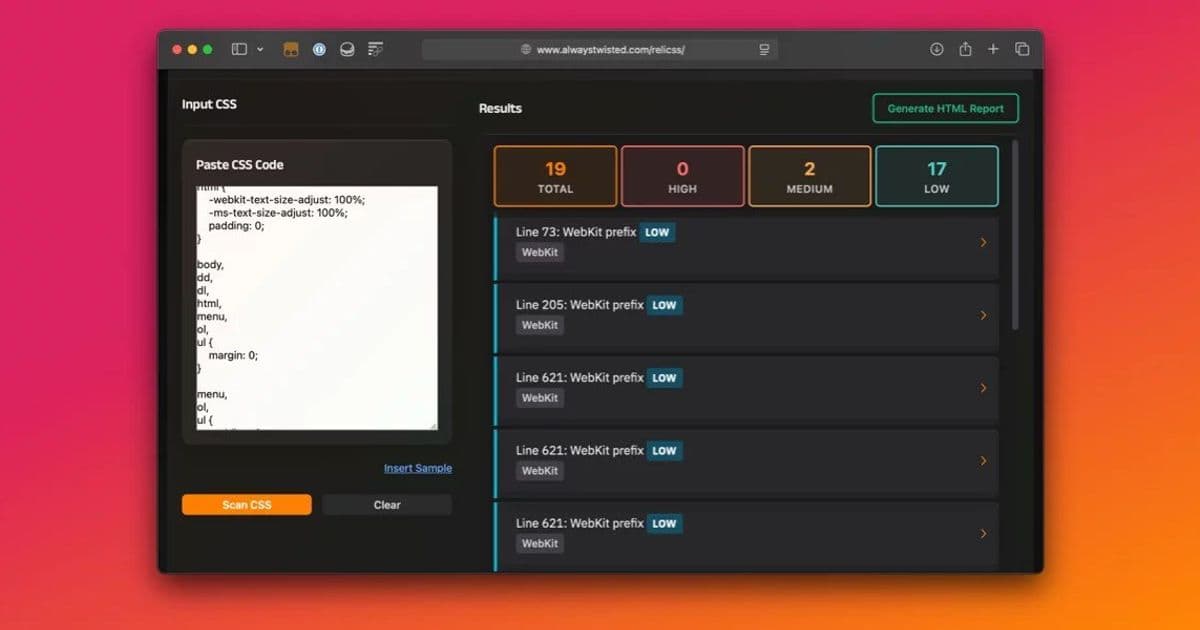Click the Generate HTML Report button

pos(944,108)
